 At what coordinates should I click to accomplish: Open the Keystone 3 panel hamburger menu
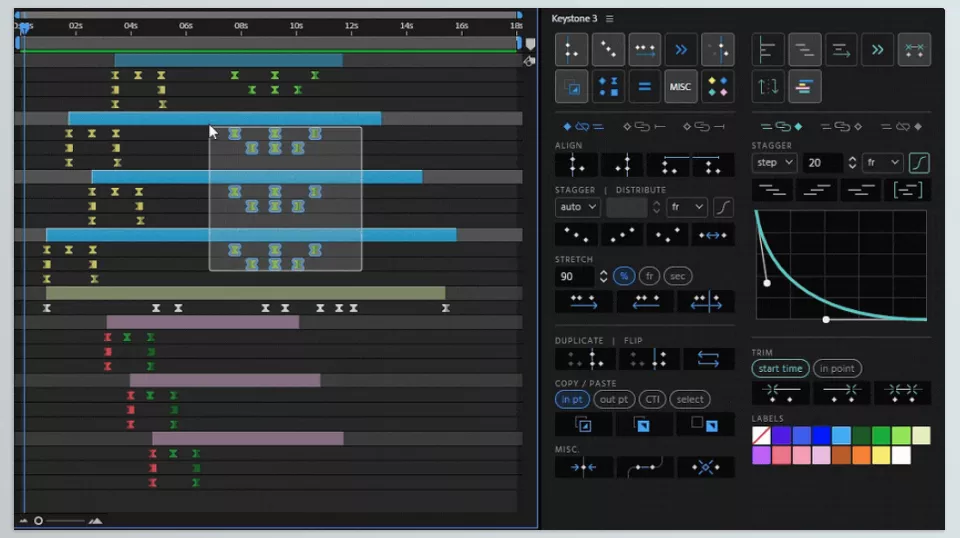click(609, 19)
